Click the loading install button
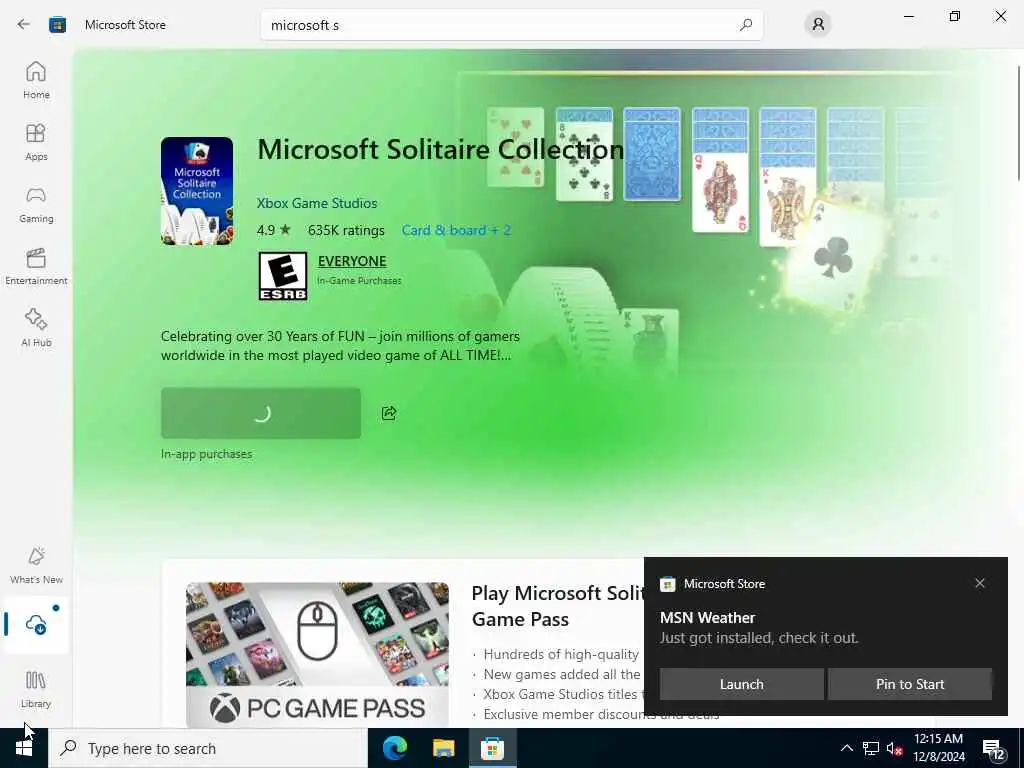The width and height of the screenshot is (1024, 768). click(261, 413)
